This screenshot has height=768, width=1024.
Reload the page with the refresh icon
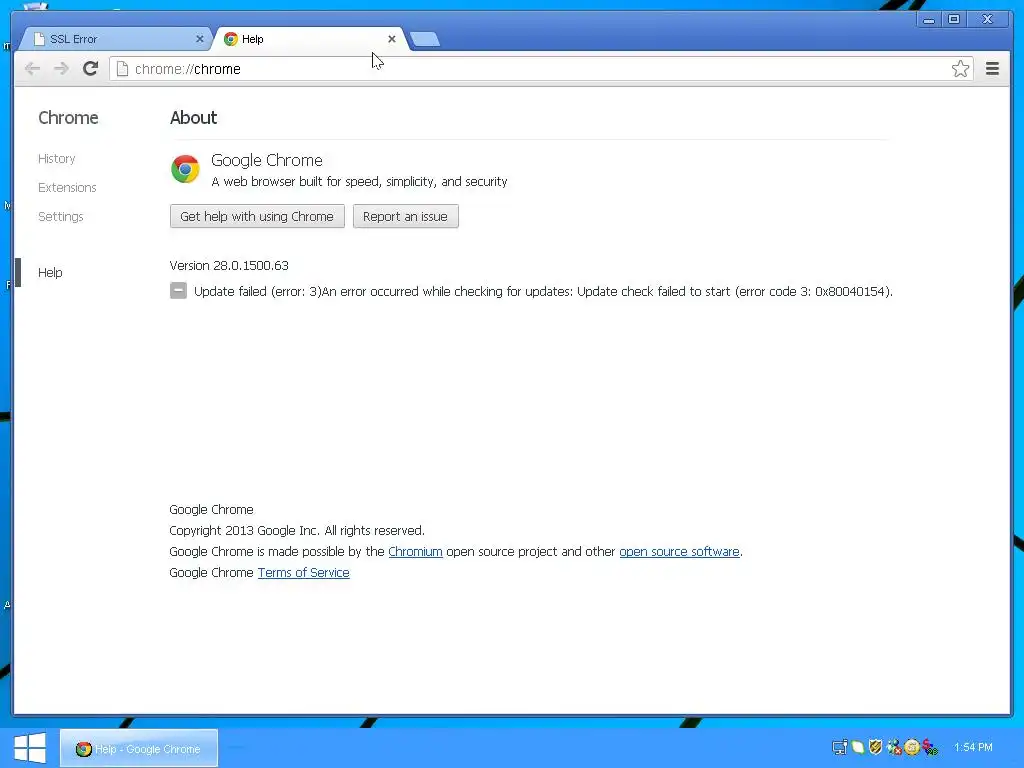[91, 69]
